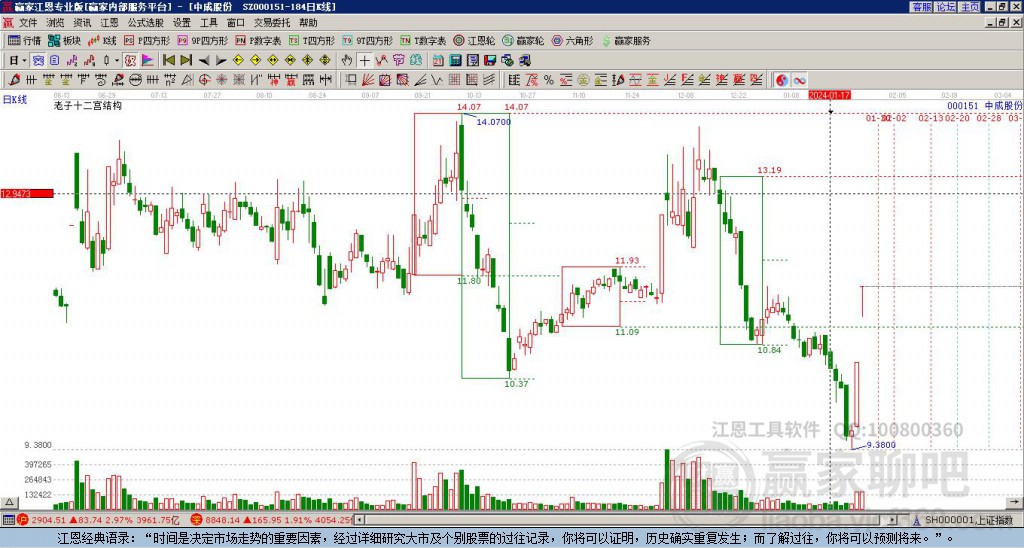
Task: Launch the 赢家轮 wheel tool
Action: point(523,40)
